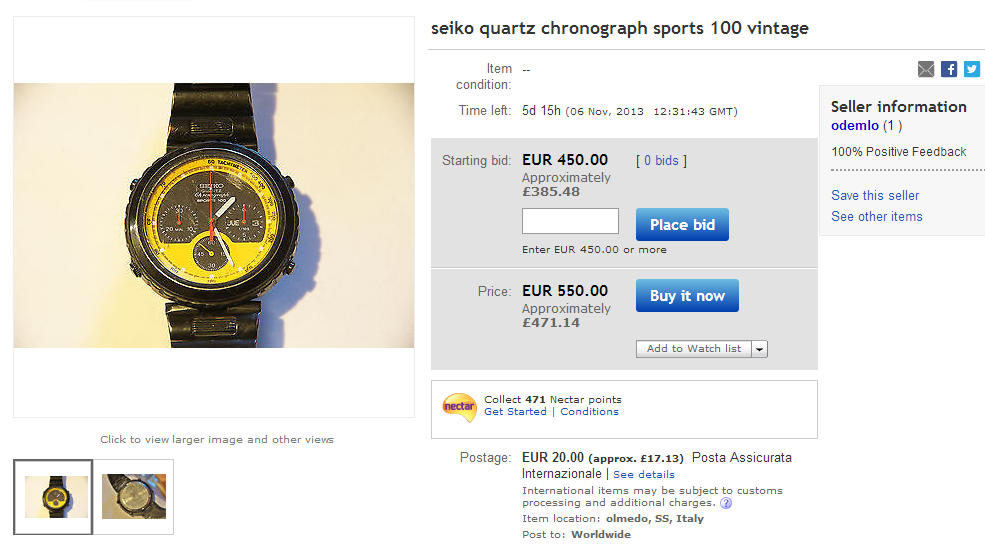The height and width of the screenshot is (548, 985).
Task: Click seller feedback score 1
Action: (892, 126)
